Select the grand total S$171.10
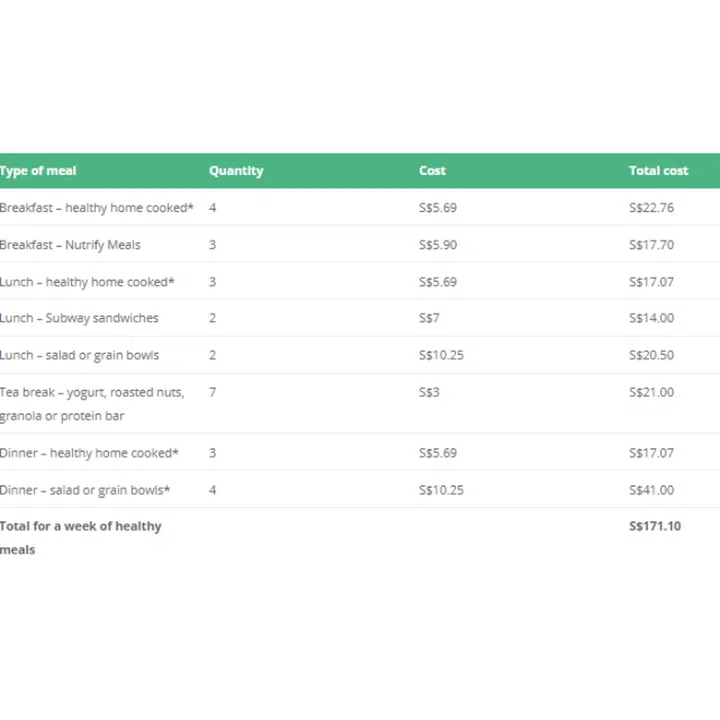720x720 pixels. (654, 526)
